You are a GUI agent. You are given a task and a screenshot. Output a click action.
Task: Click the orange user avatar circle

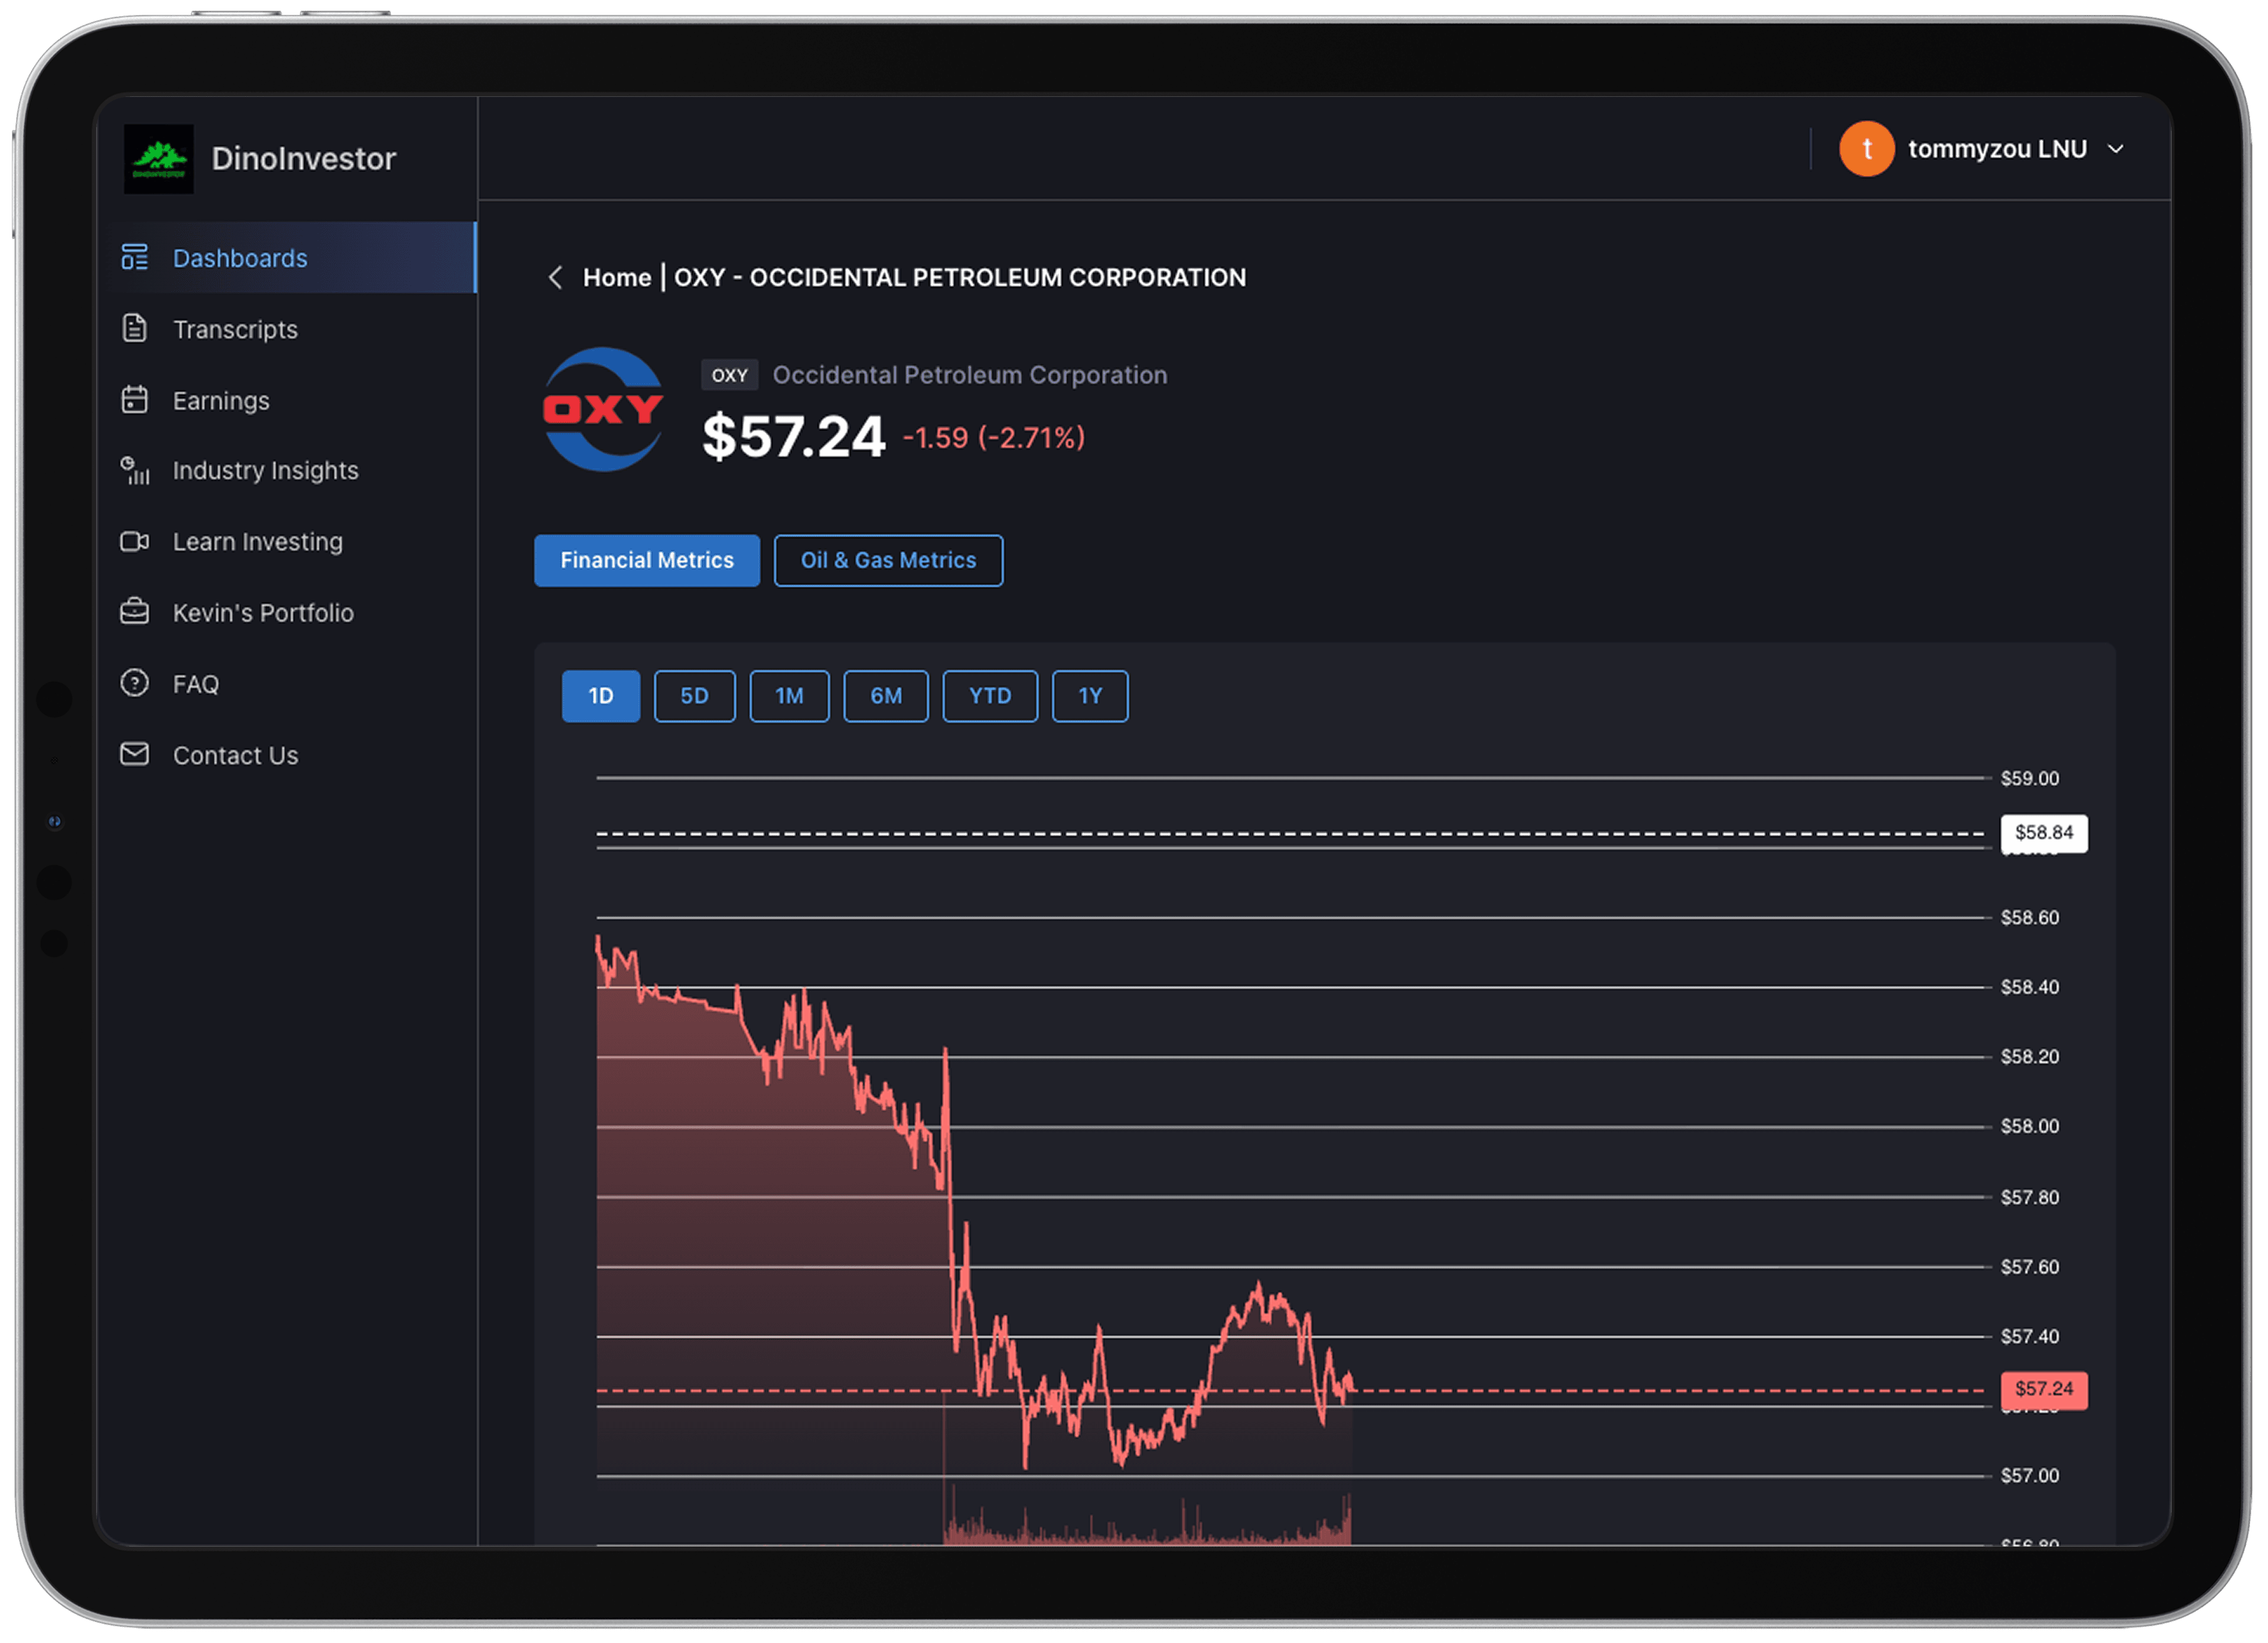(x=1867, y=149)
